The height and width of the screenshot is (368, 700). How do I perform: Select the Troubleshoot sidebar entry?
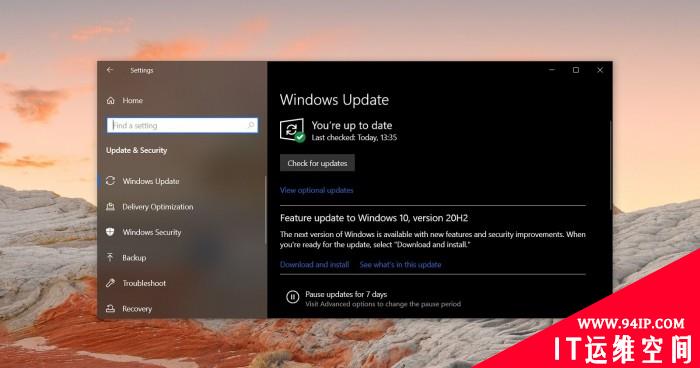coord(182,283)
